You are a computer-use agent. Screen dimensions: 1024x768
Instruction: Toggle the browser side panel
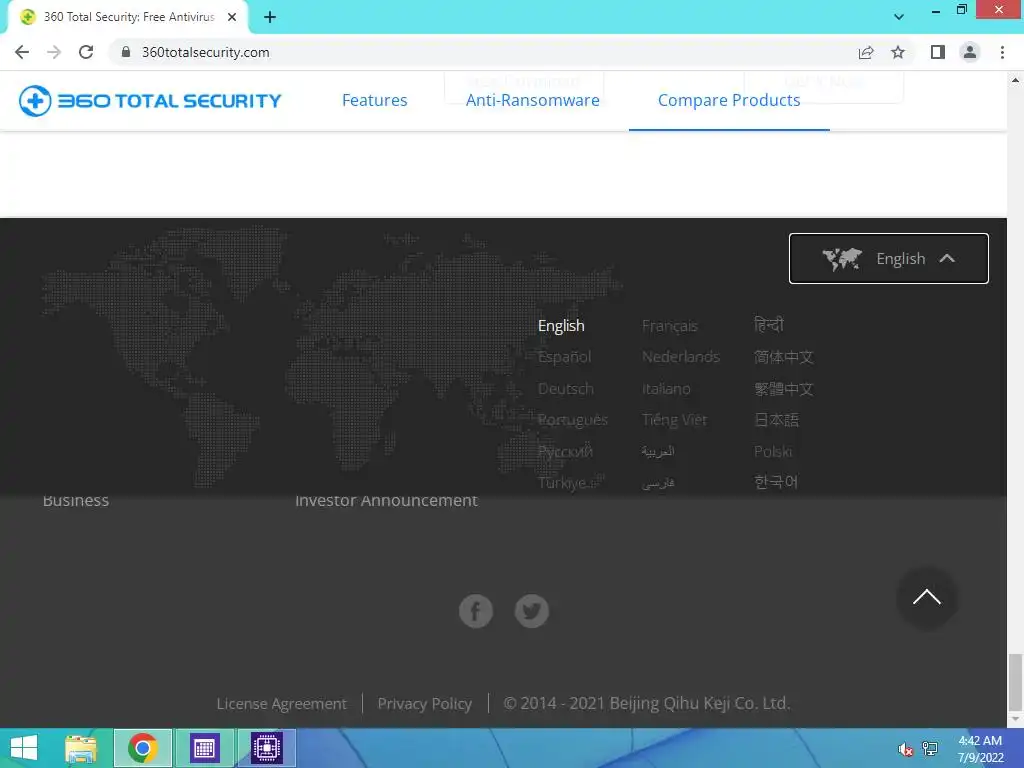pyautogui.click(x=938, y=52)
